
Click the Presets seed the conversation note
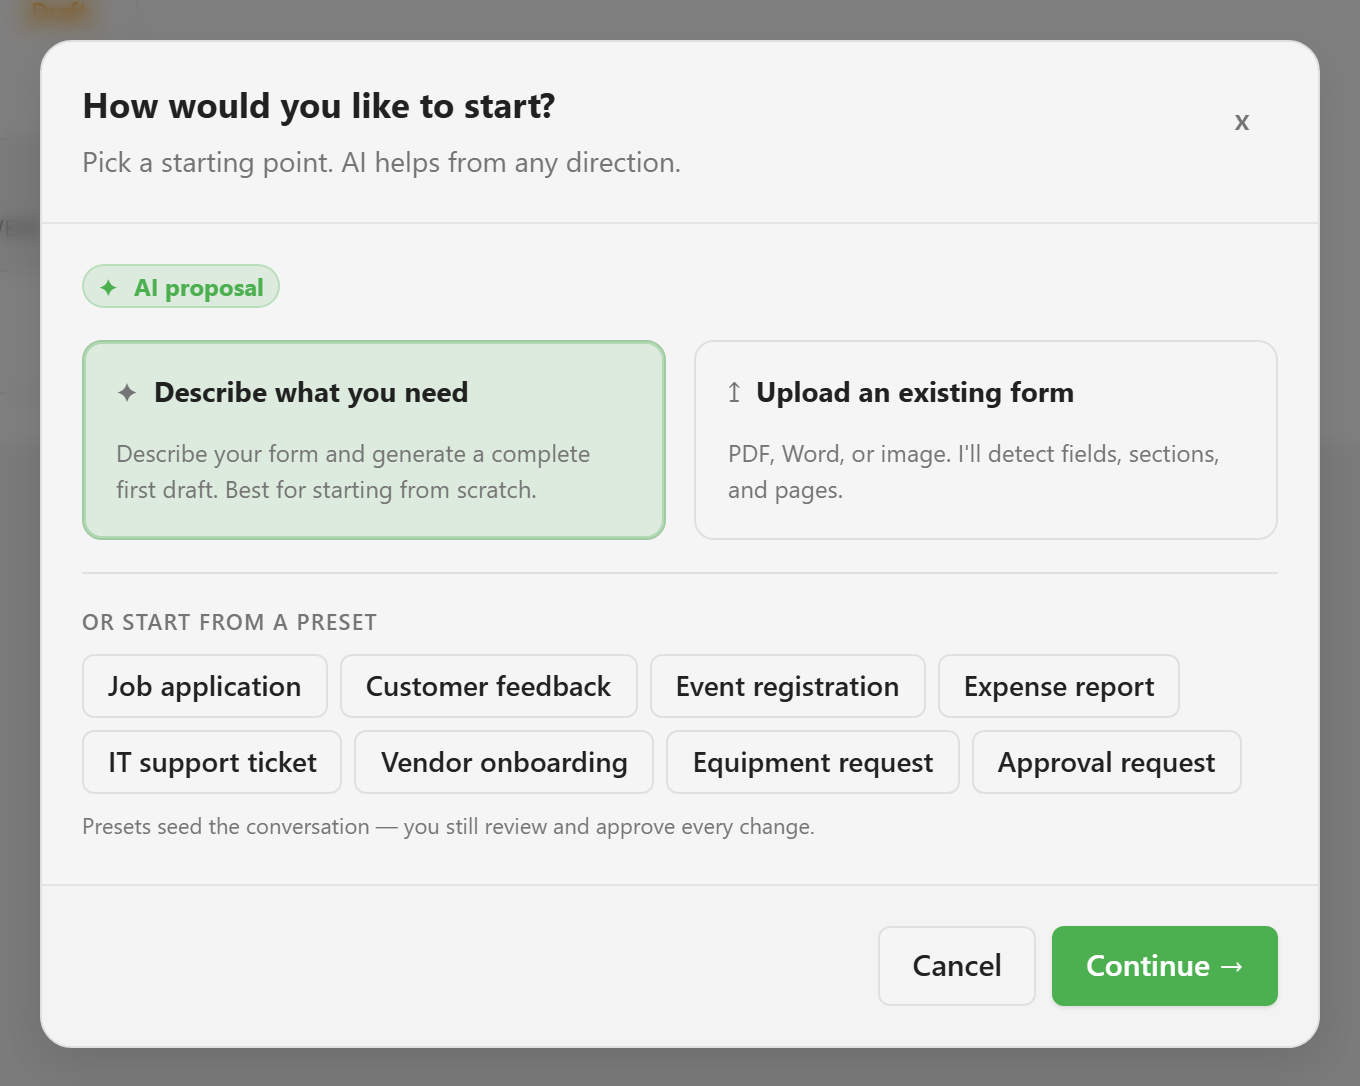tap(449, 827)
